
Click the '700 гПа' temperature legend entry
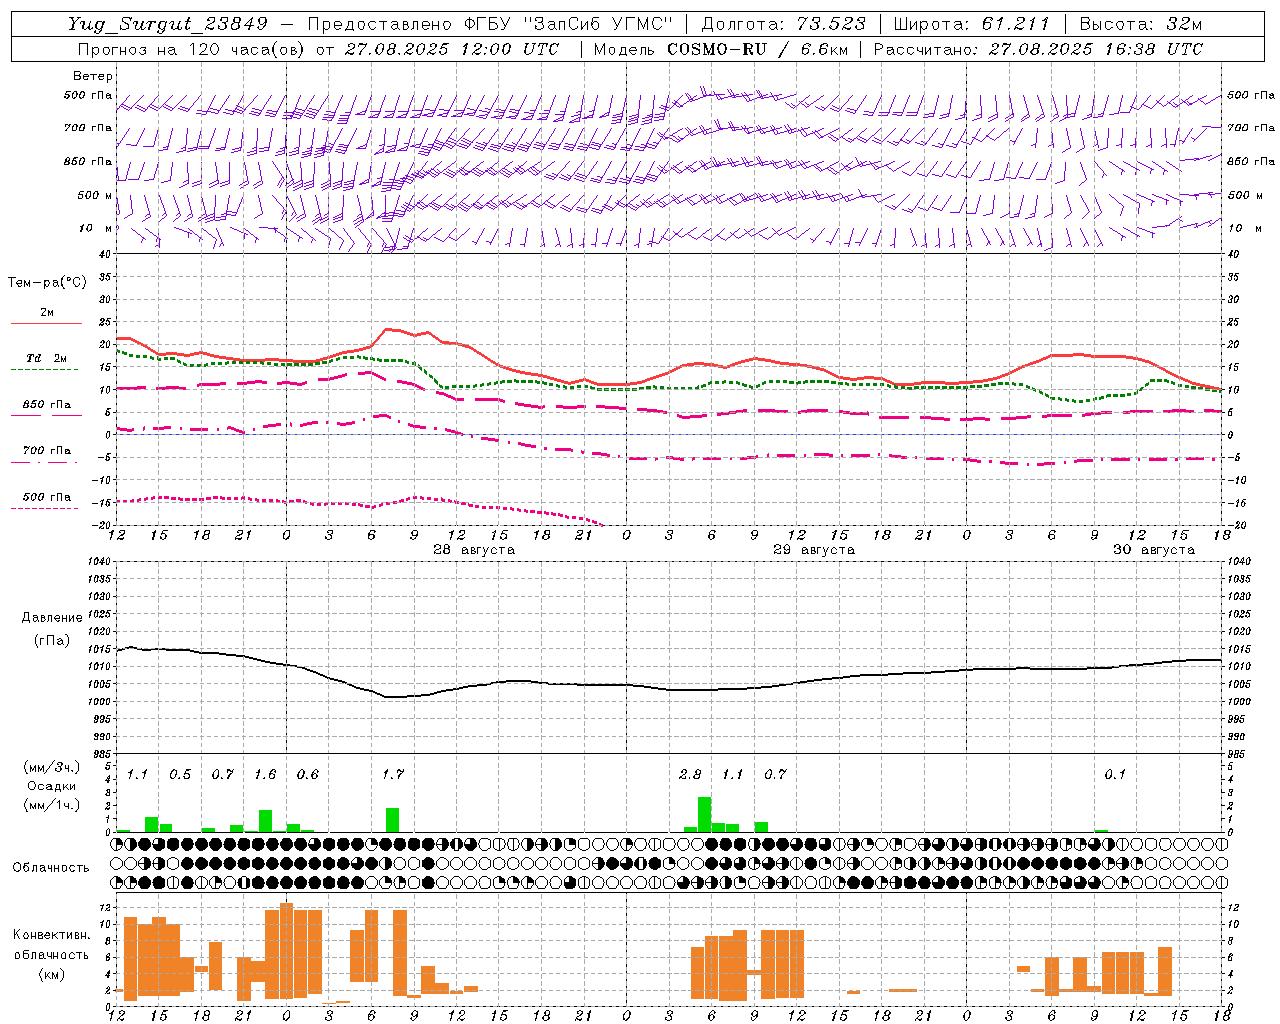[x=47, y=451]
